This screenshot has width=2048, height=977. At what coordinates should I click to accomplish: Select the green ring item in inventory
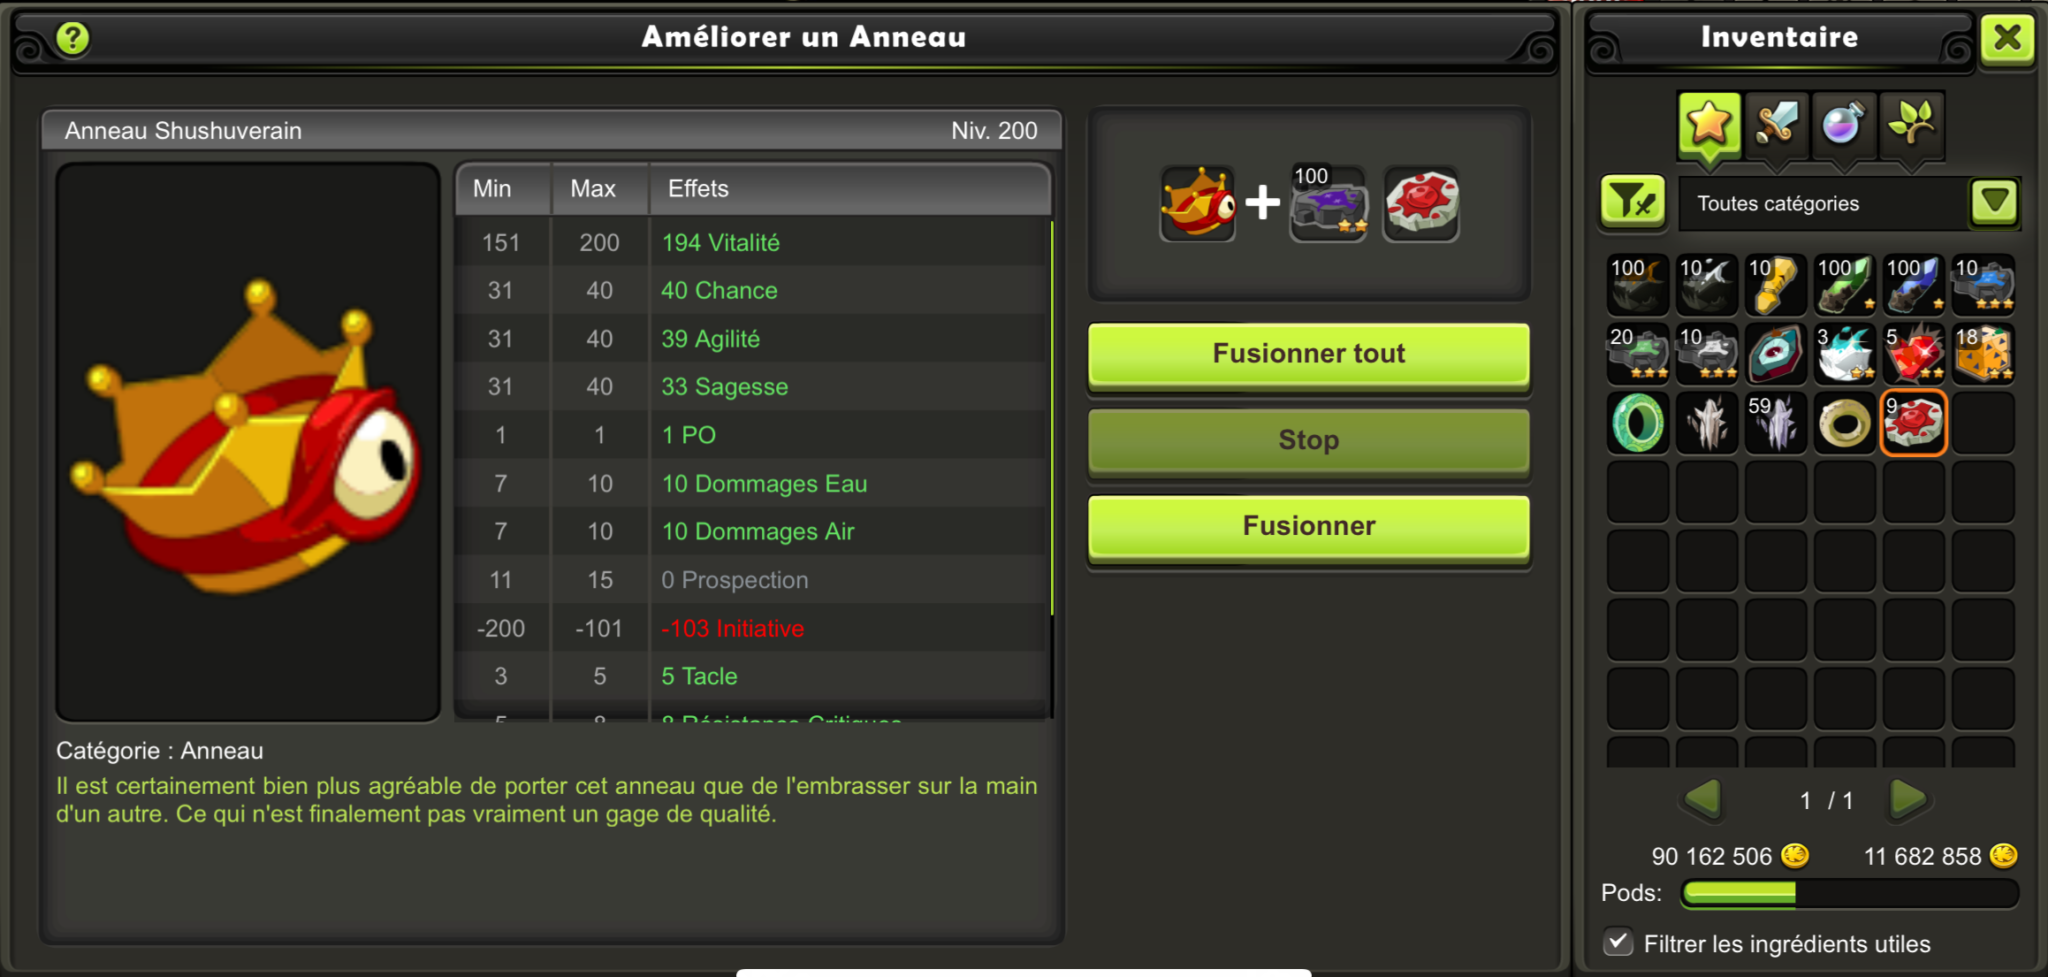click(x=1638, y=422)
